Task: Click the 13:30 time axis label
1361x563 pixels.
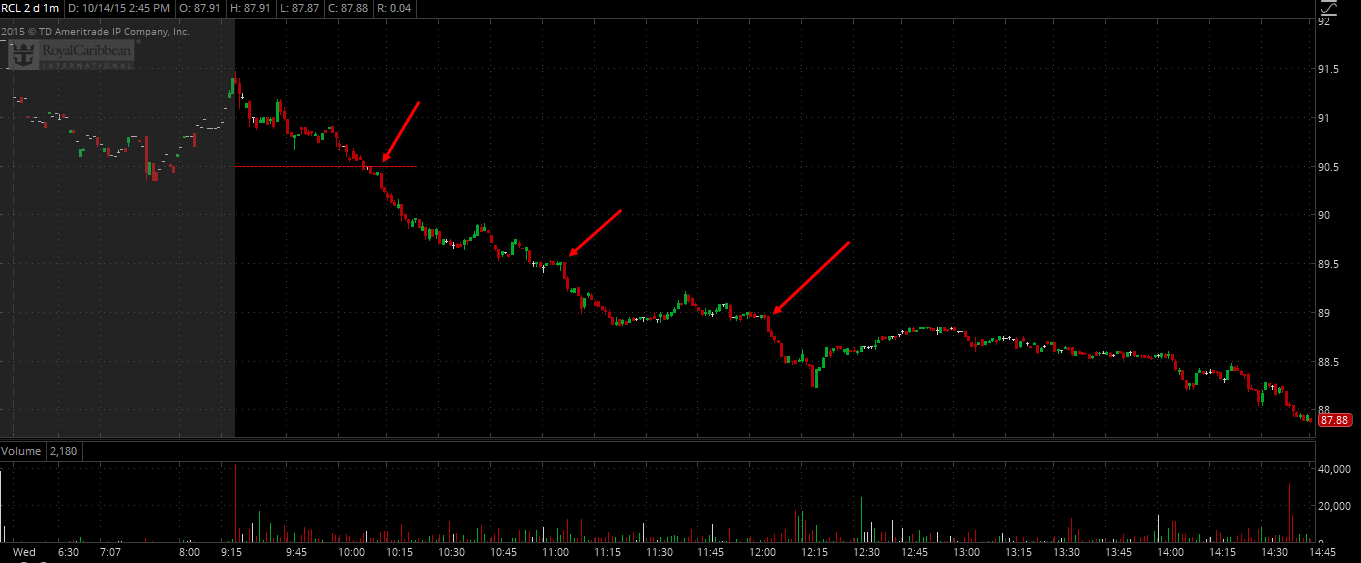Action: click(x=1068, y=552)
